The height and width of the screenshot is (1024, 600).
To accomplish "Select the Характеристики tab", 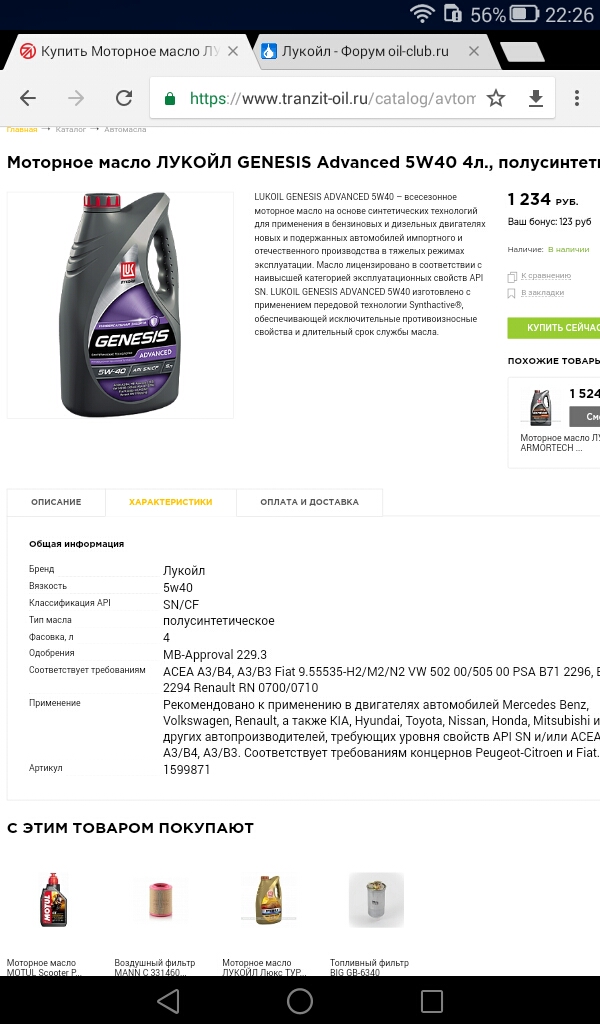I will (170, 502).
